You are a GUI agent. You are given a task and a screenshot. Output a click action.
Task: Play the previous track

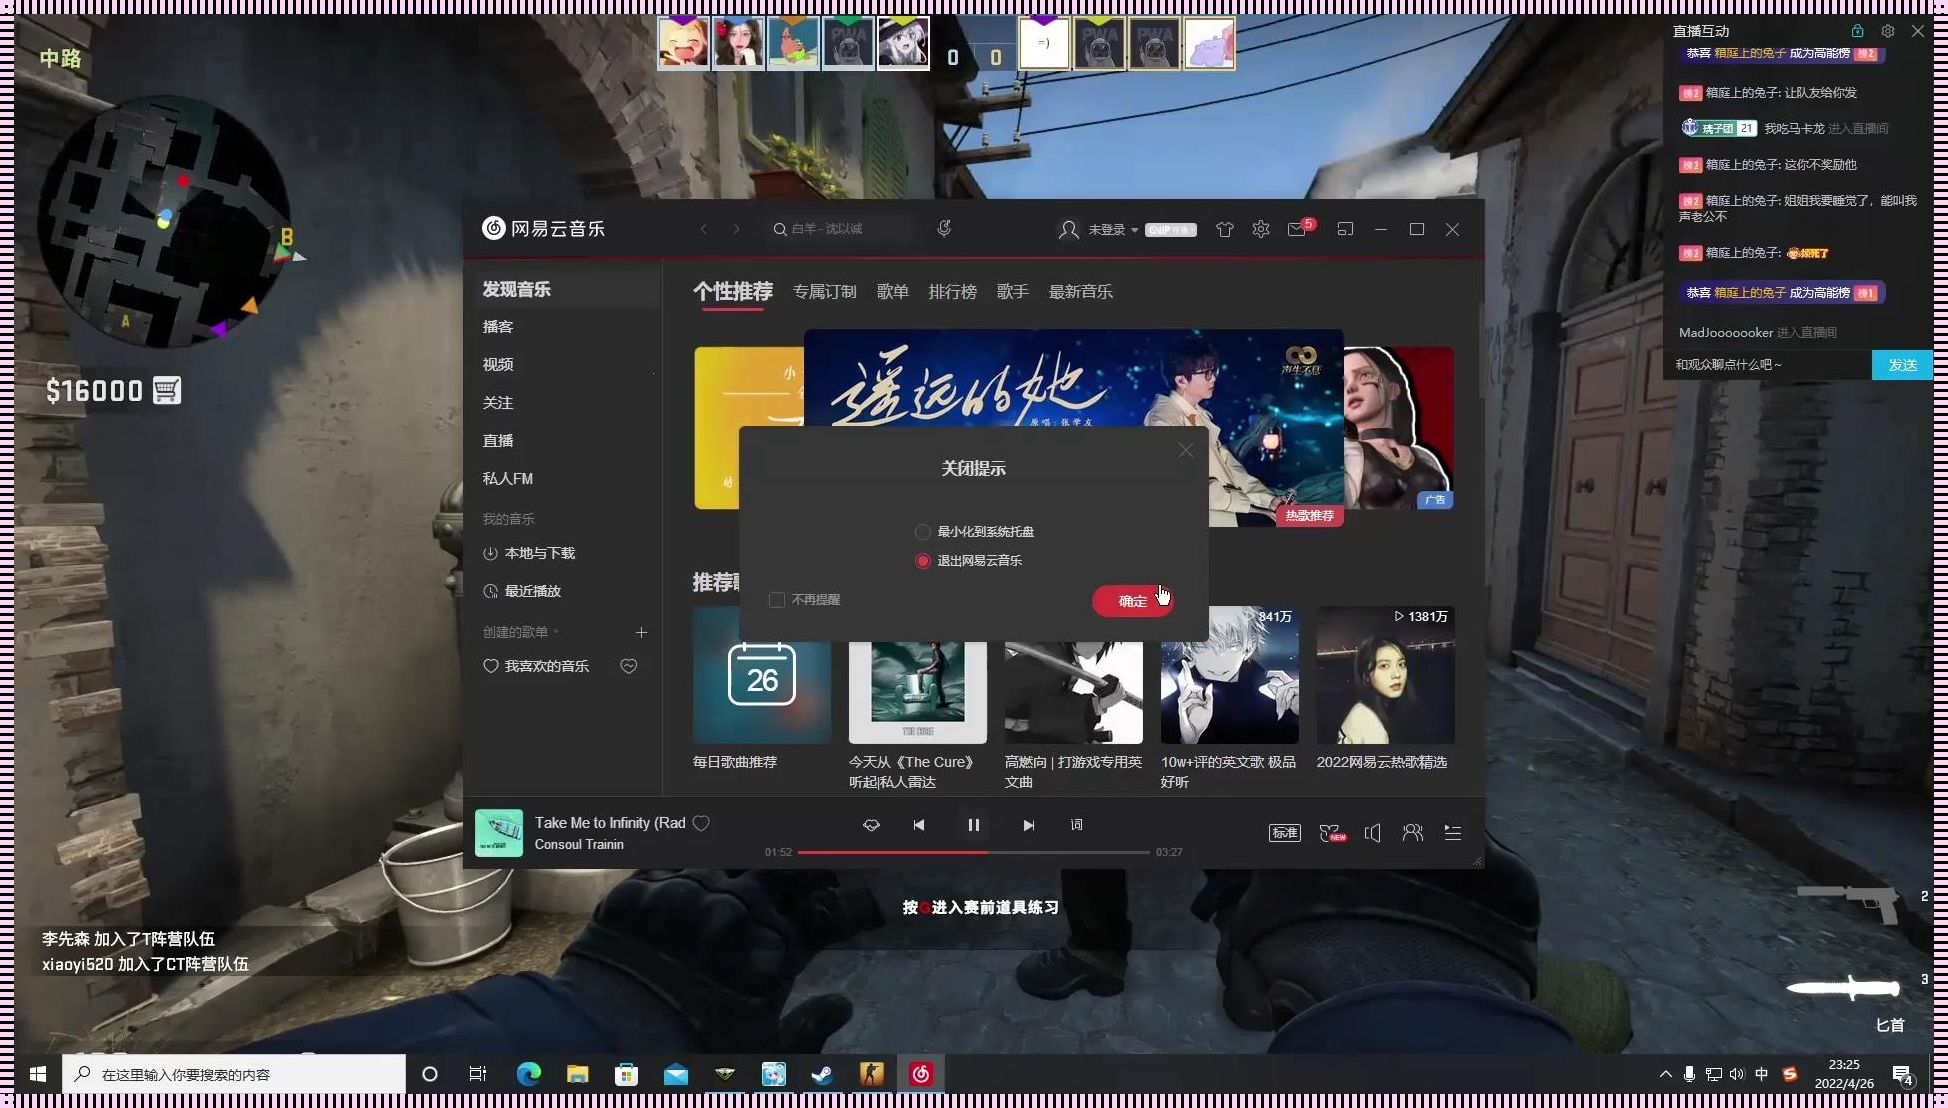[919, 825]
